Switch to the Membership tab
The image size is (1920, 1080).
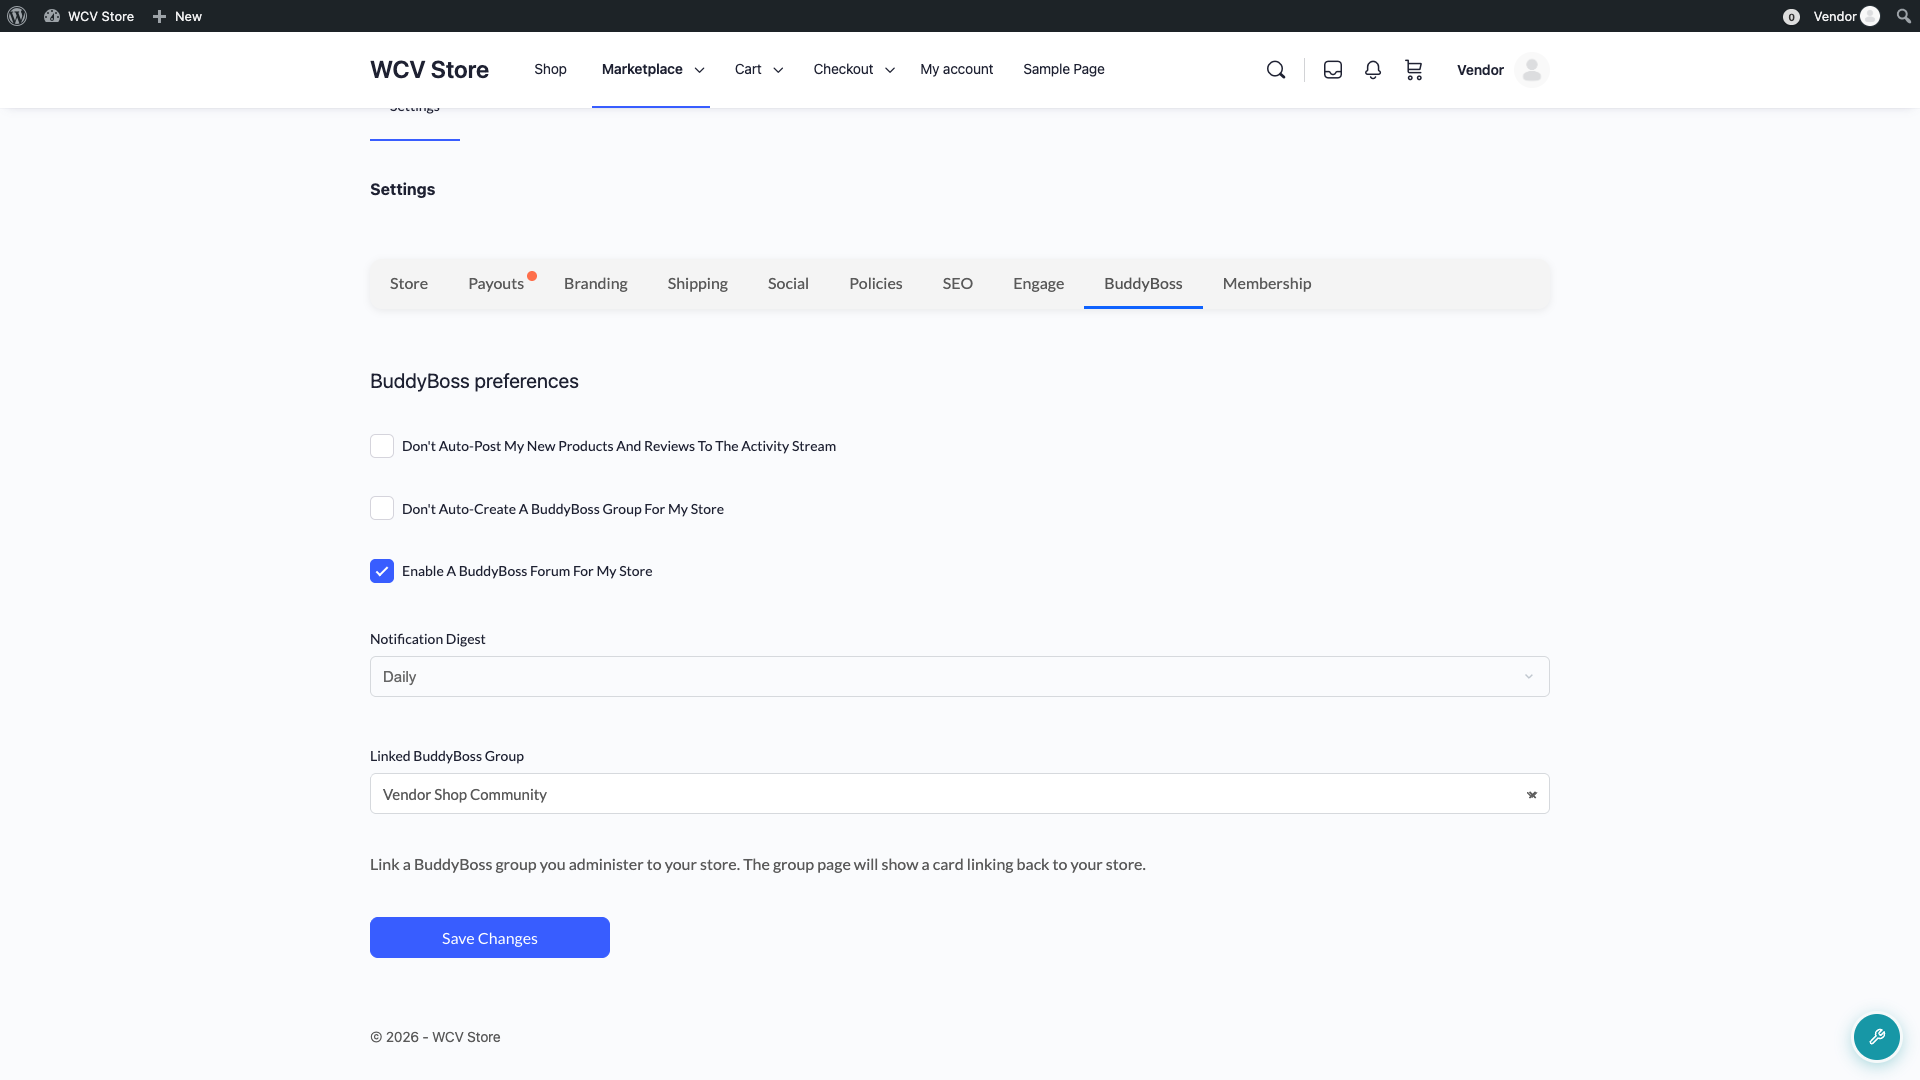tap(1267, 284)
